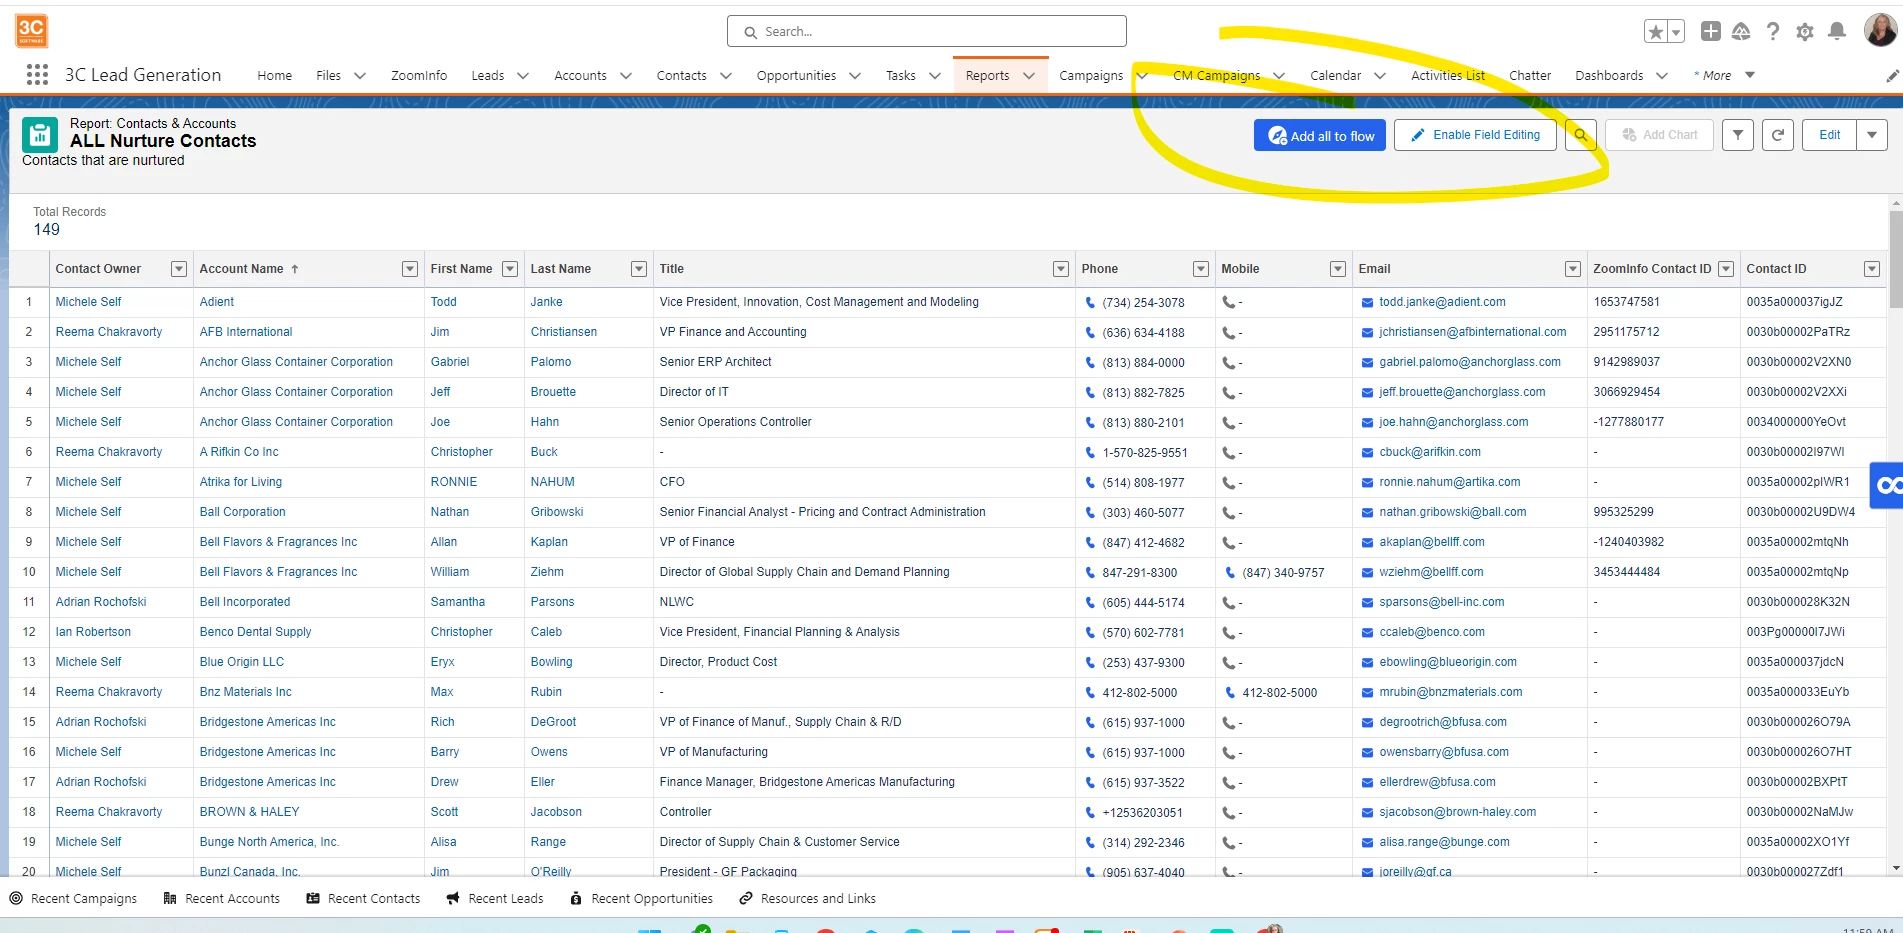Open Recent Contacts utility item

[x=364, y=899]
